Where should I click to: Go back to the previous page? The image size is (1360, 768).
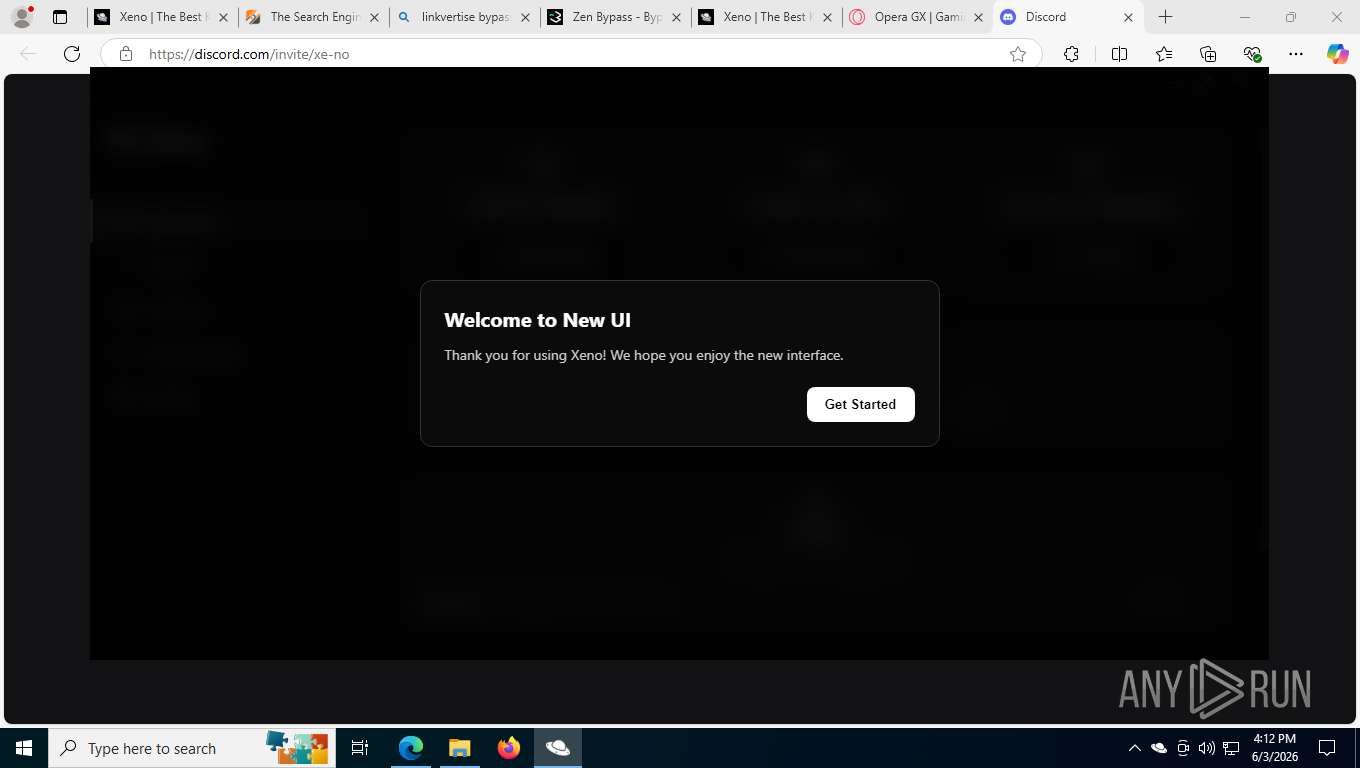(x=28, y=54)
